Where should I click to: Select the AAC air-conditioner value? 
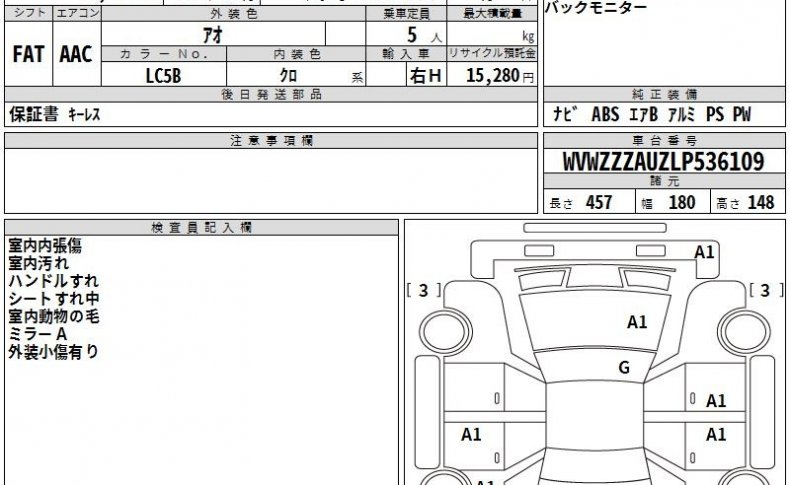[76, 54]
